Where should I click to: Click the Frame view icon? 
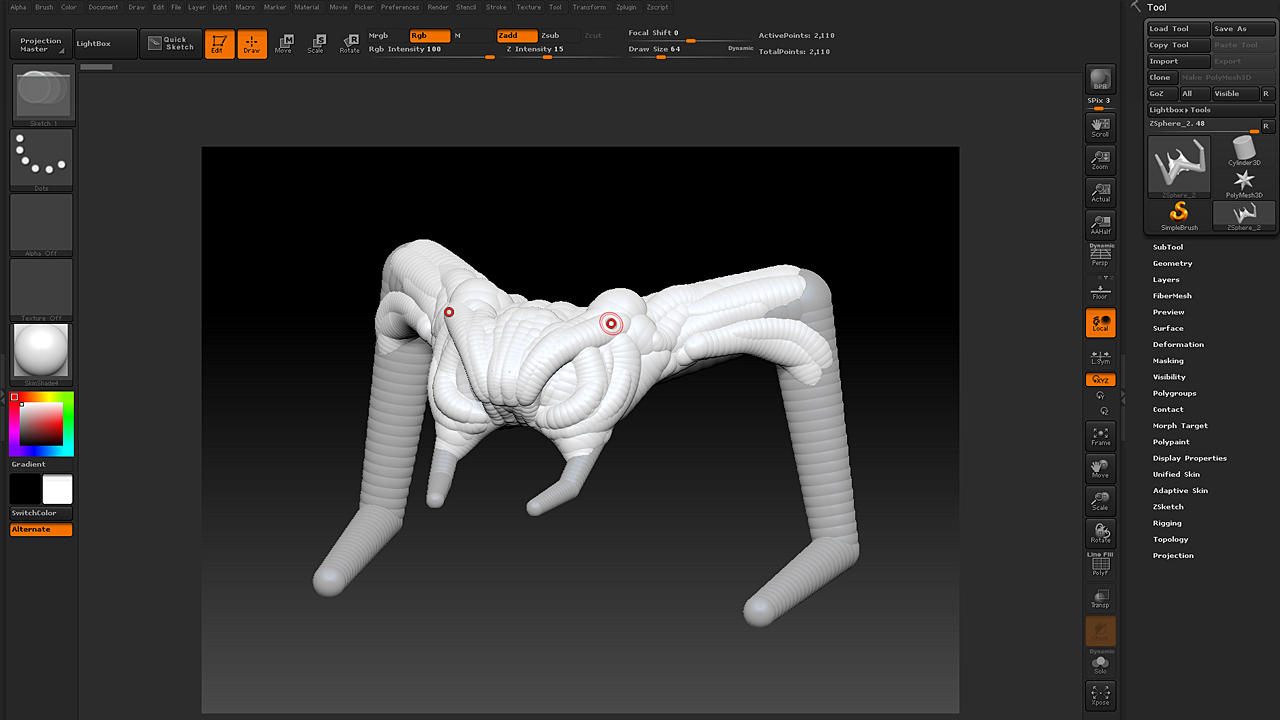[x=1100, y=436]
